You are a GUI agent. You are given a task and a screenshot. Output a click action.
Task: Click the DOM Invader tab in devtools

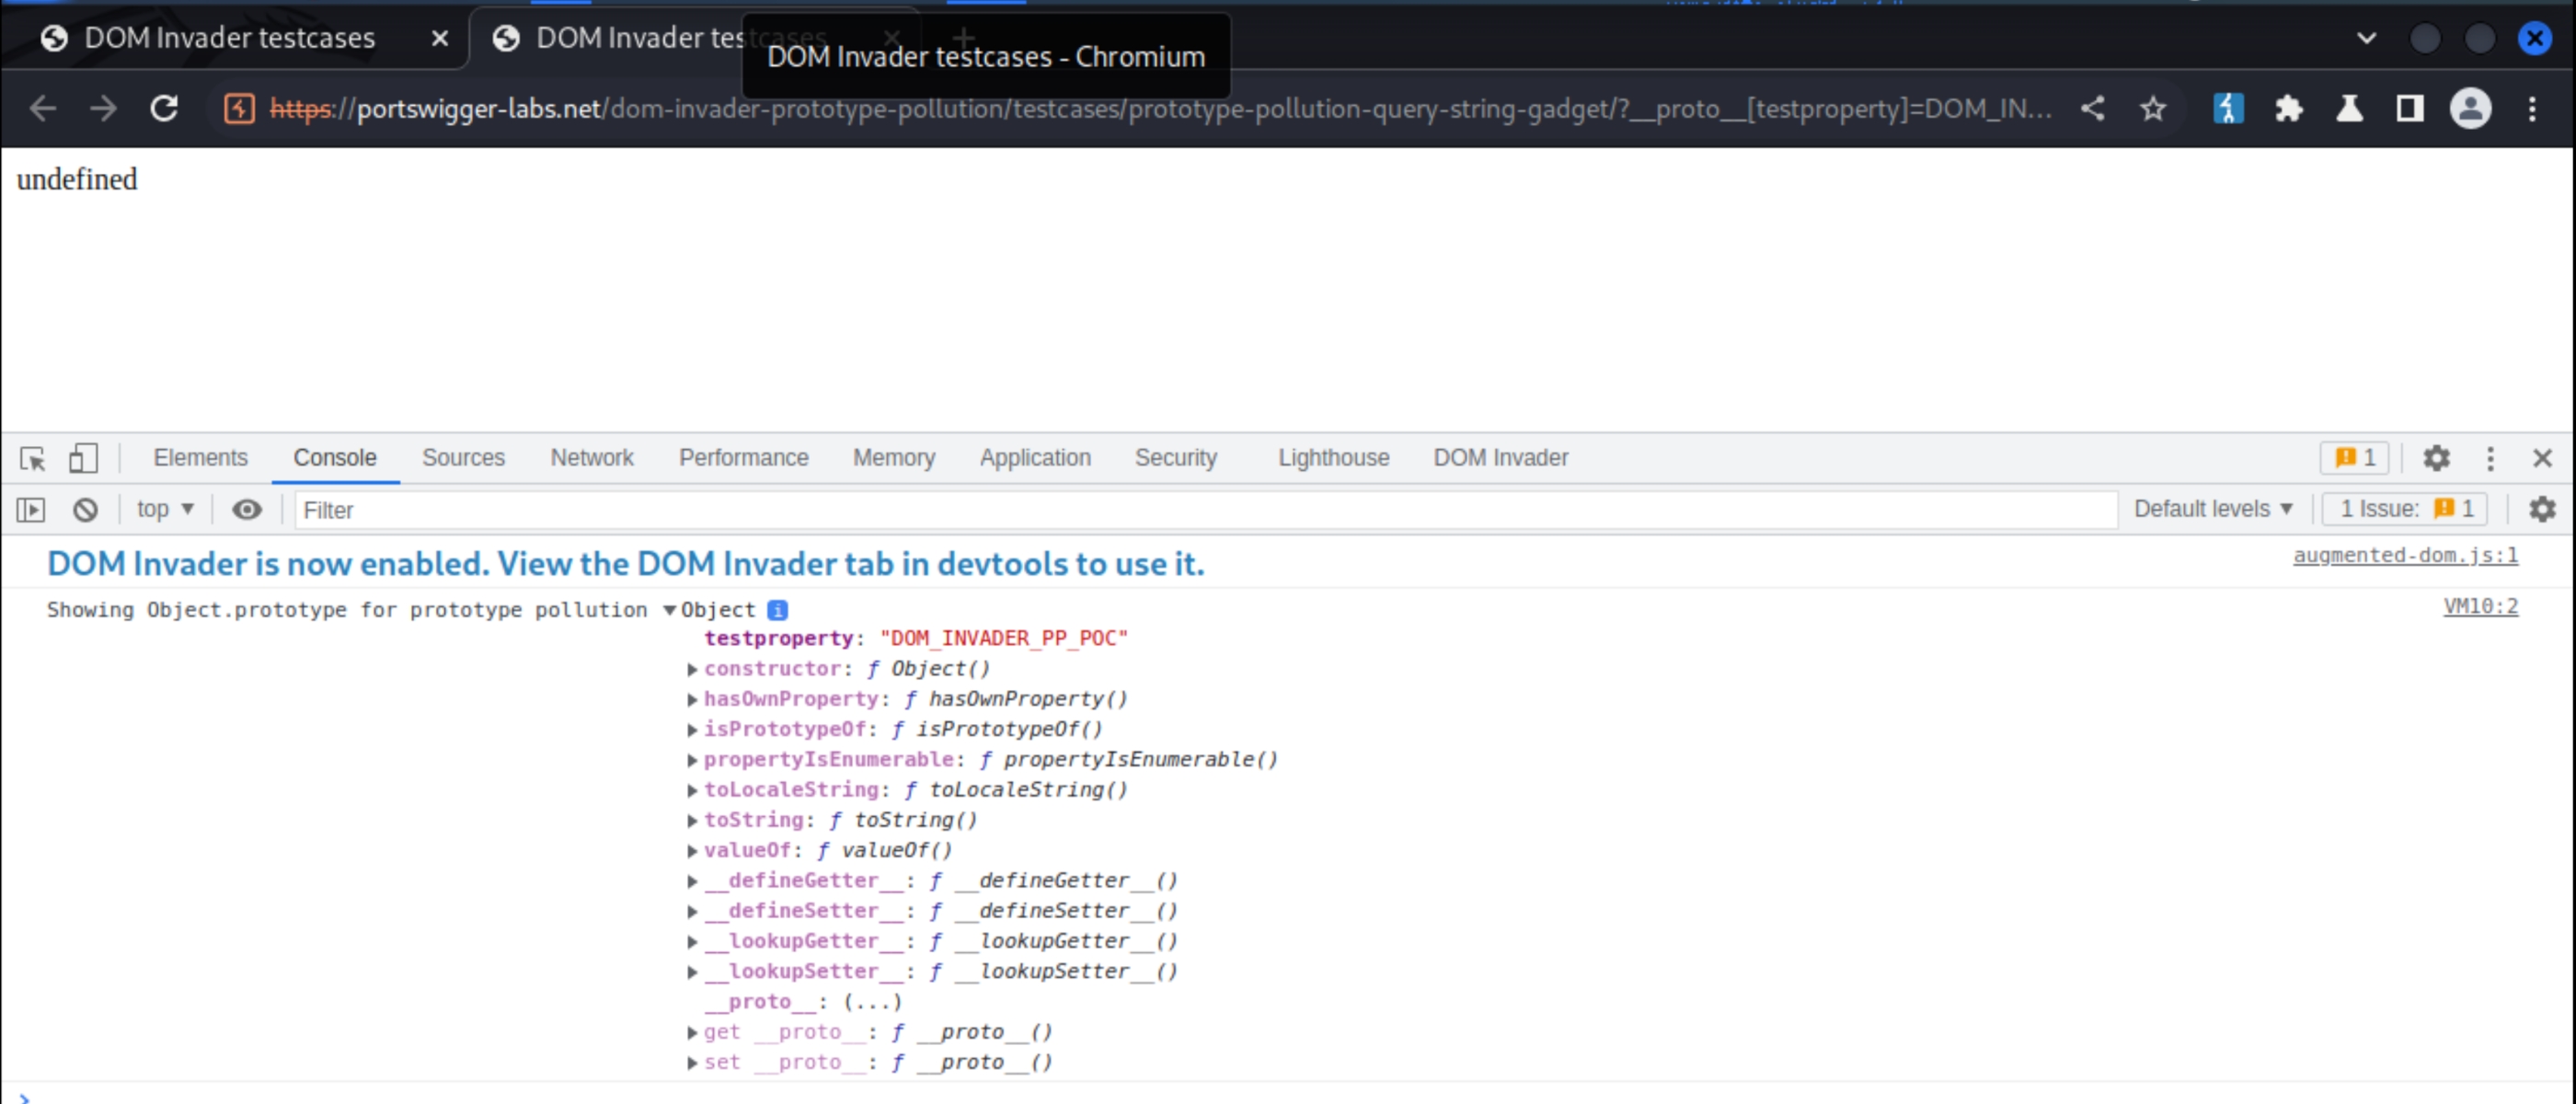[1497, 458]
